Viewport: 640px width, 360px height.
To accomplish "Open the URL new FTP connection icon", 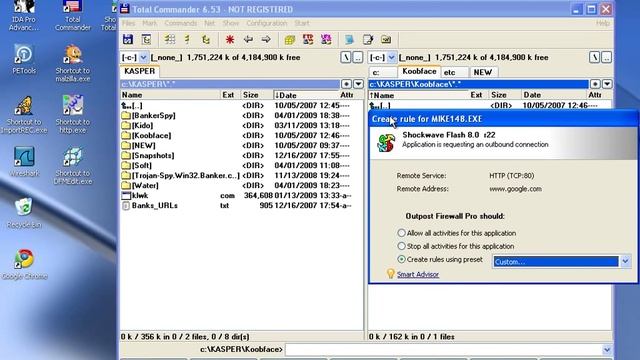I will (326, 39).
